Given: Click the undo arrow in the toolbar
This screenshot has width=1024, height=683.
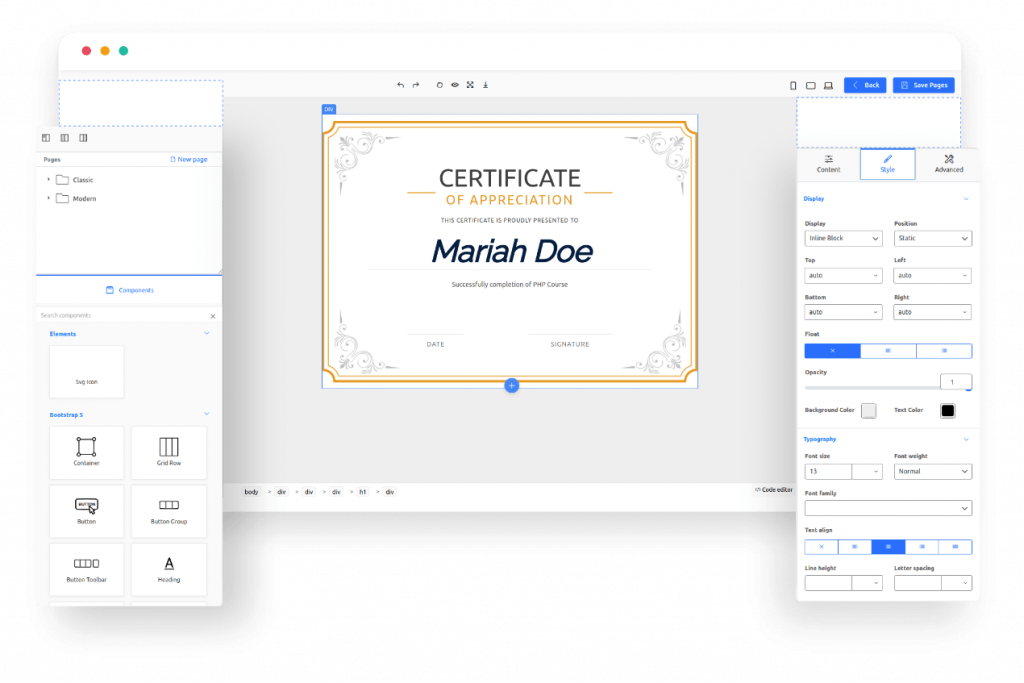Looking at the screenshot, I should (x=400, y=85).
